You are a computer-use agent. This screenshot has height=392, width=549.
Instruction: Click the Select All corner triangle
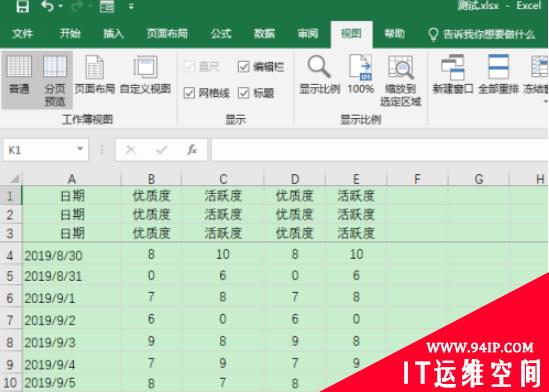click(x=14, y=179)
